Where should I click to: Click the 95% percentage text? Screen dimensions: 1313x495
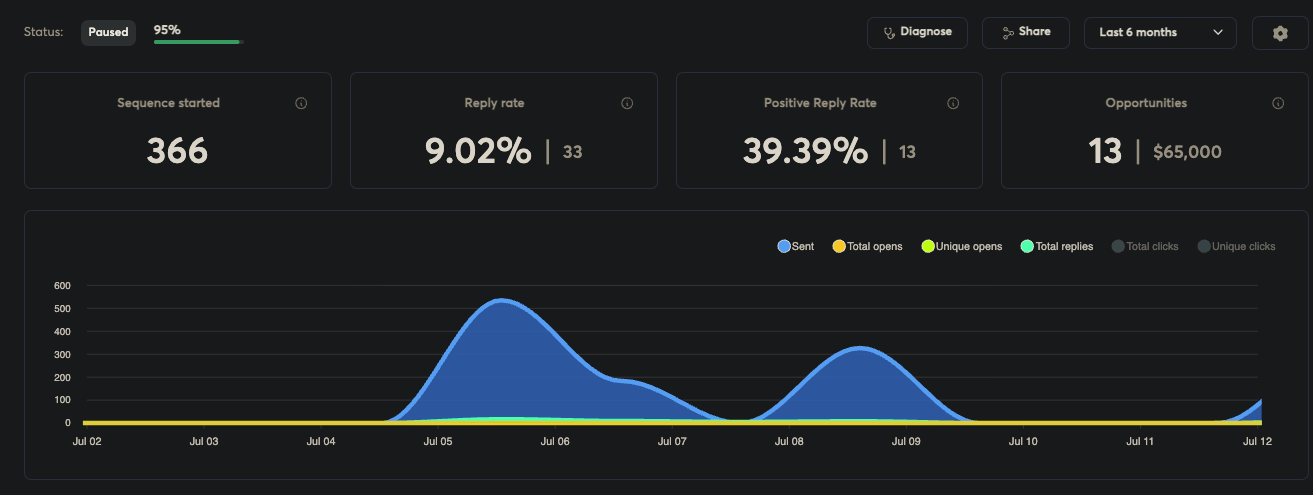(167, 30)
